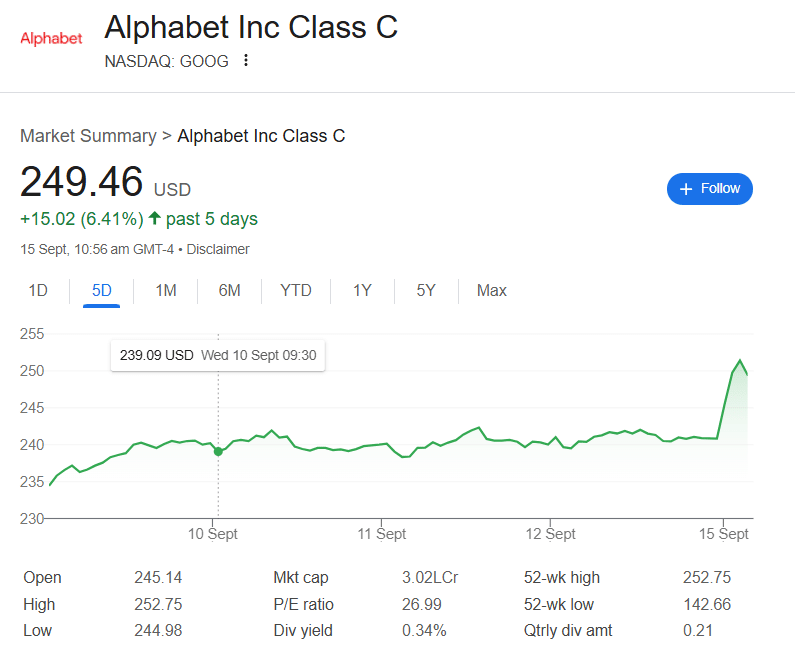Switch to the 1D time range tab
This screenshot has height=655, width=795.
pos(38,290)
